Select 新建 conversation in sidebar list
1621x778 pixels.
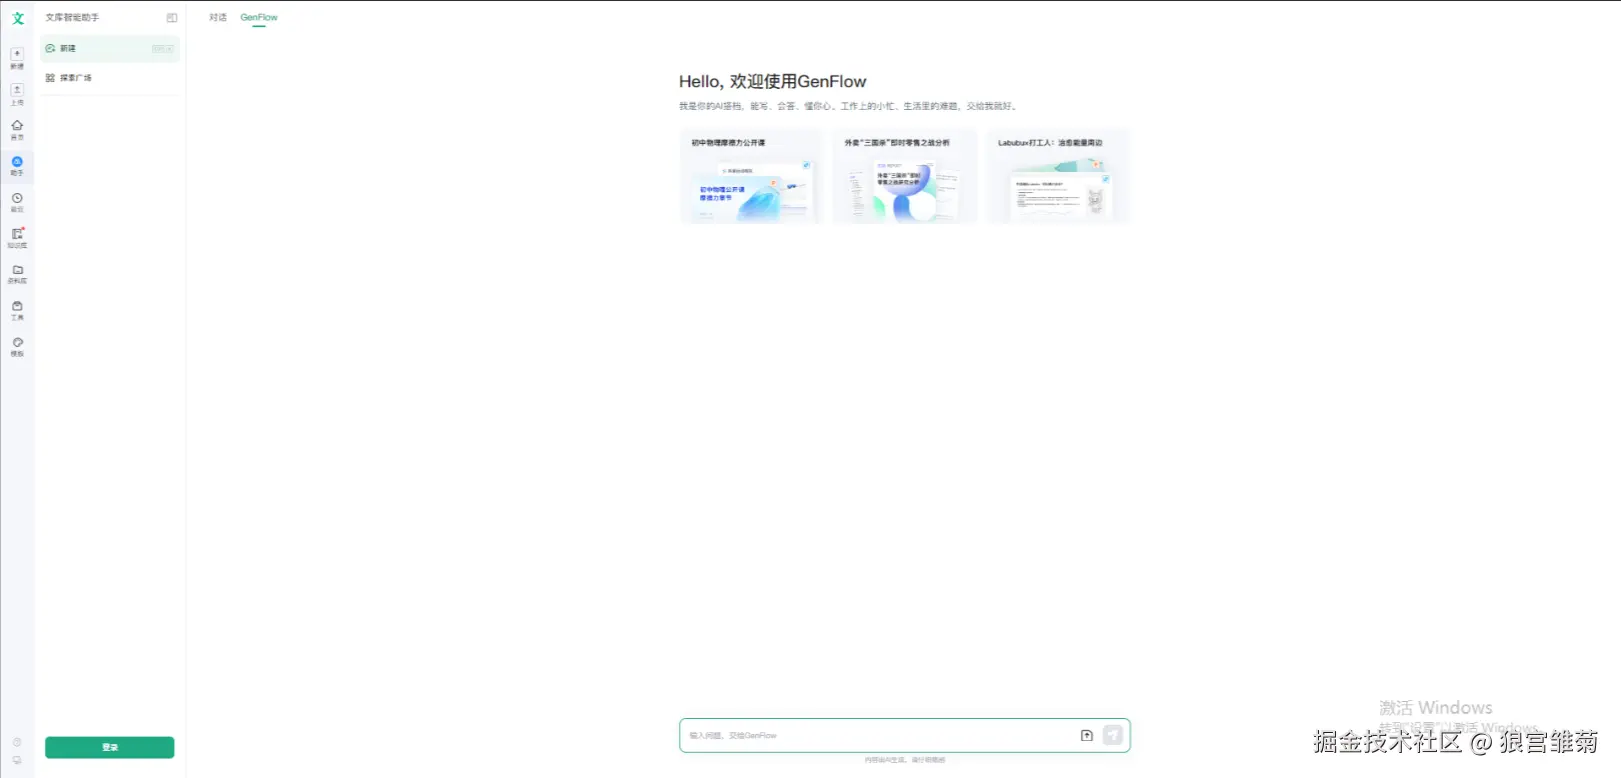click(110, 48)
